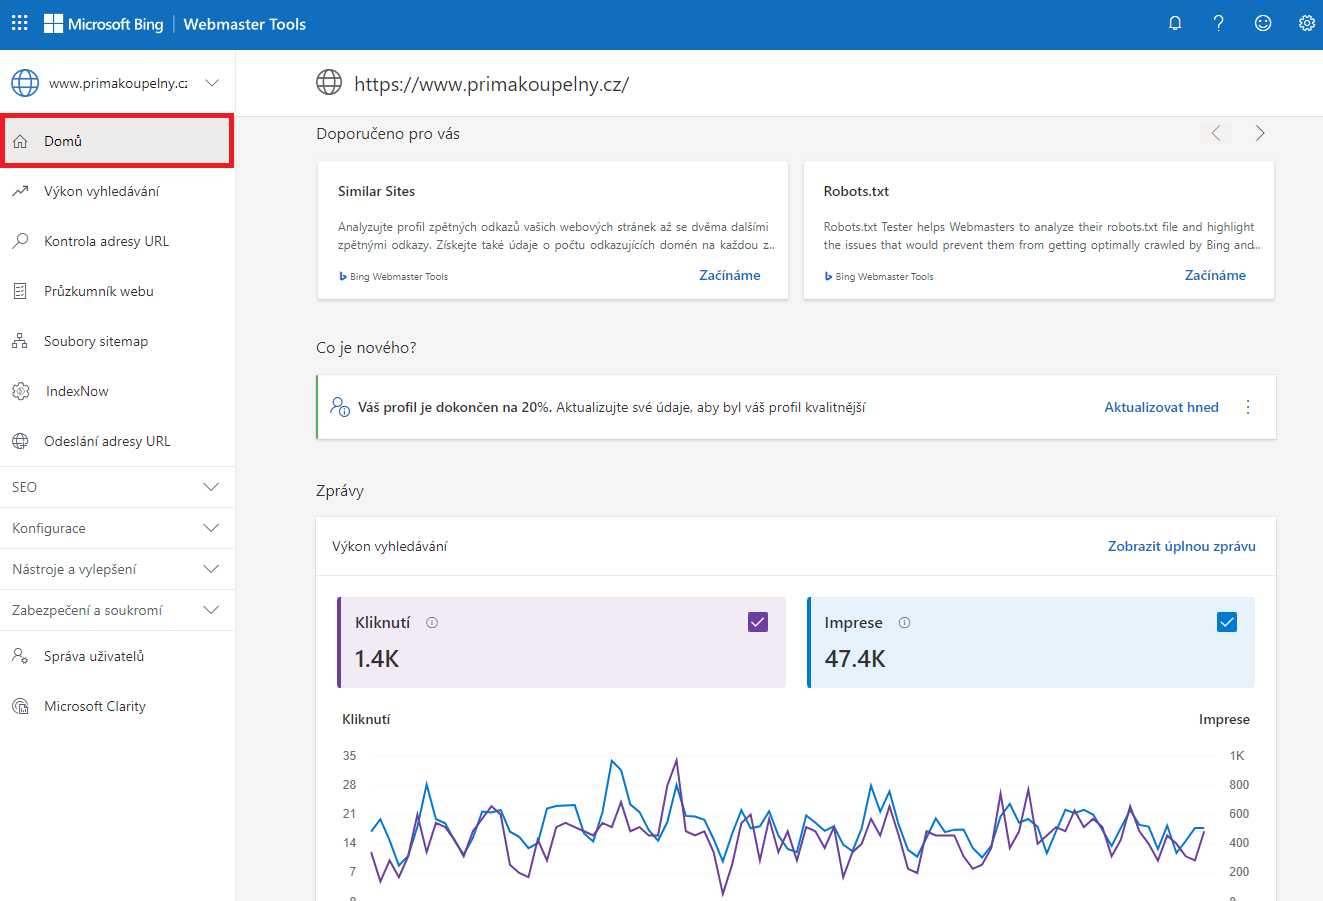Image resolution: width=1323 pixels, height=901 pixels.
Task: Open Správa uživatelů in the sidebar
Action: point(117,656)
